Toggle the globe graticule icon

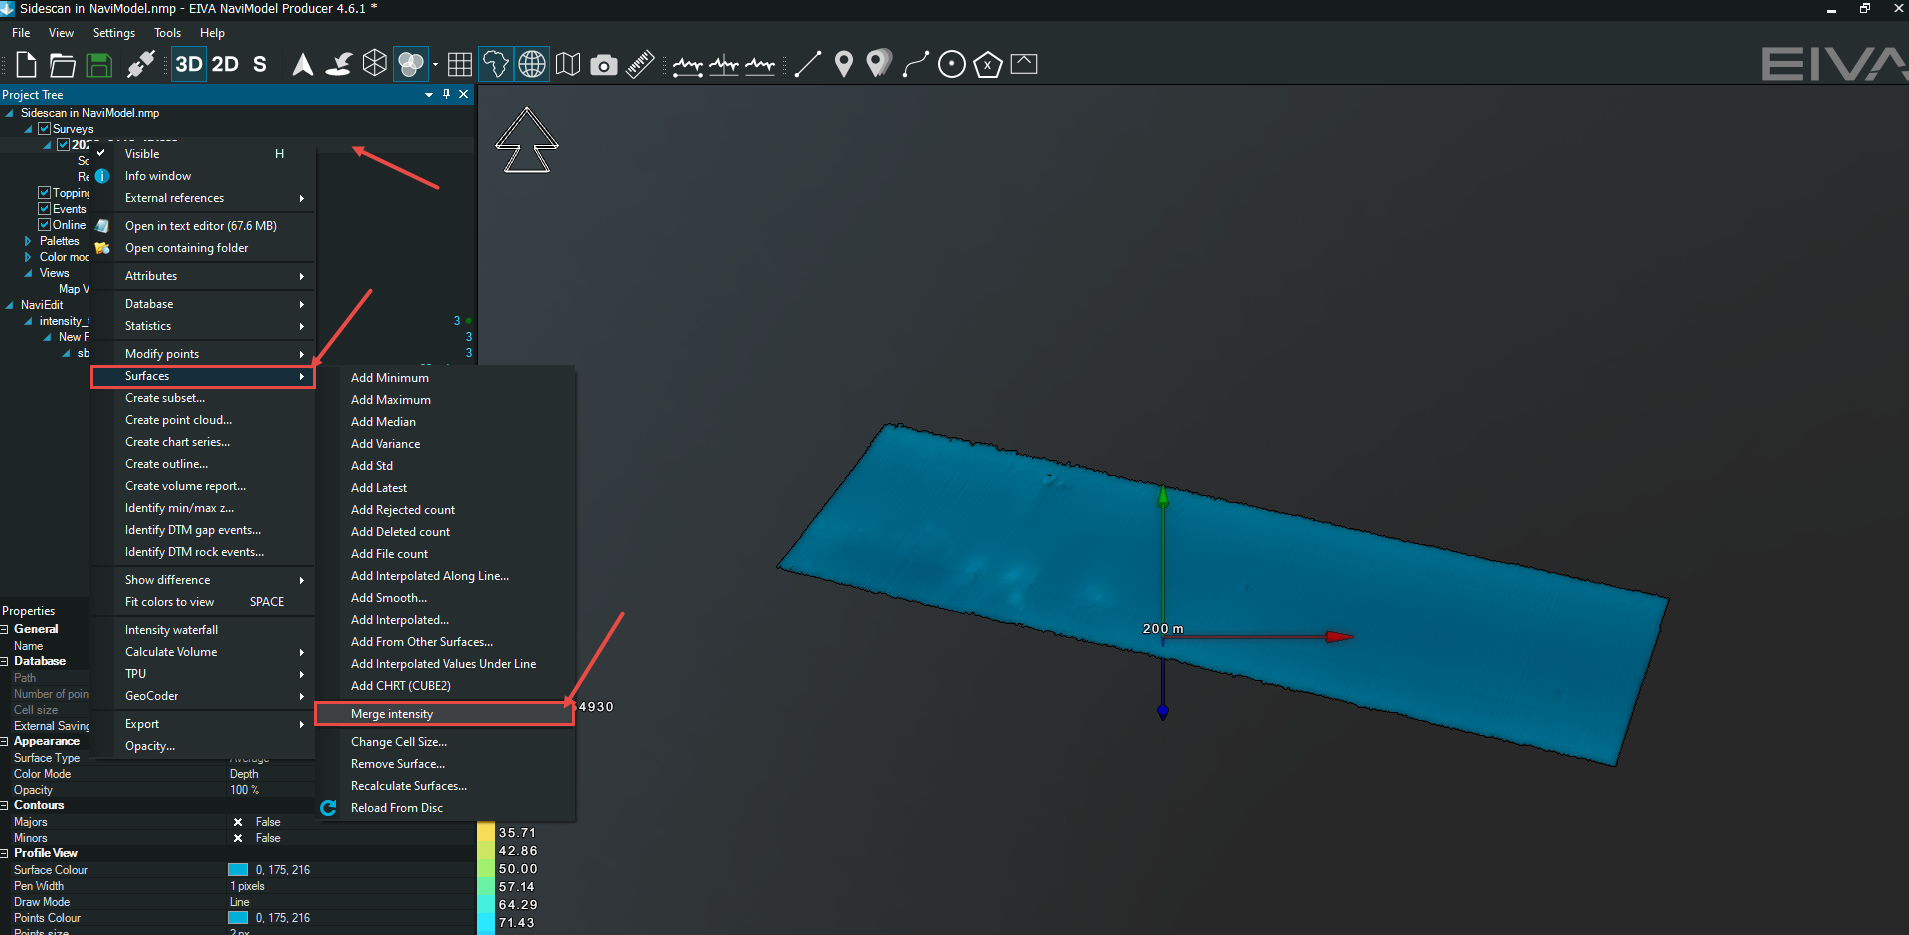coord(532,65)
